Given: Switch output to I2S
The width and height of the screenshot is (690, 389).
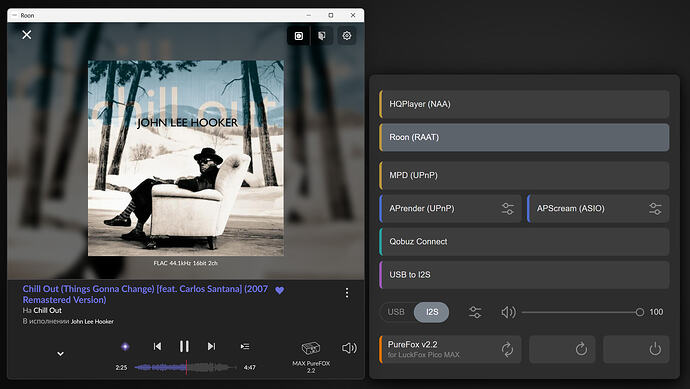Looking at the screenshot, I should pyautogui.click(x=432, y=312).
